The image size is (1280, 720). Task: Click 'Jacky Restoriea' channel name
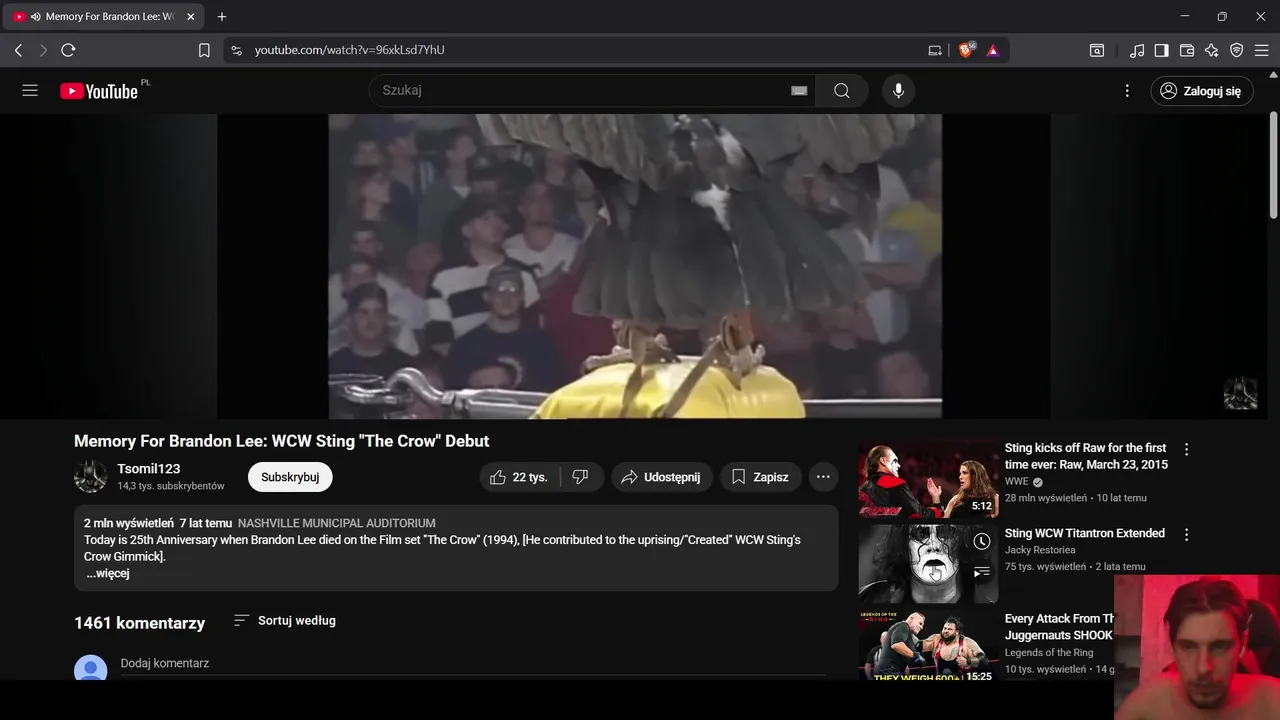tap(1040, 550)
